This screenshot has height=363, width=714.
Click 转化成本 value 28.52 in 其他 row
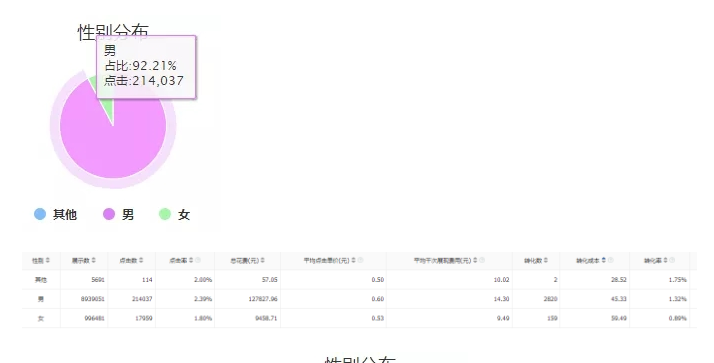[x=619, y=280]
